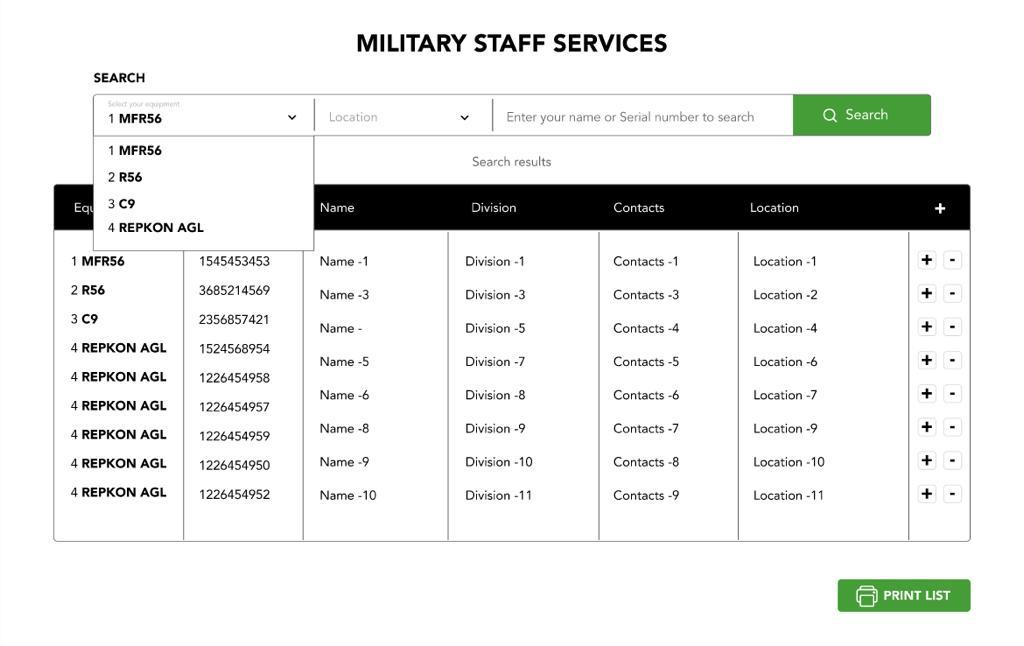Select serial number 1545453453
Viewport: 1024px width, 646px height.
(234, 261)
